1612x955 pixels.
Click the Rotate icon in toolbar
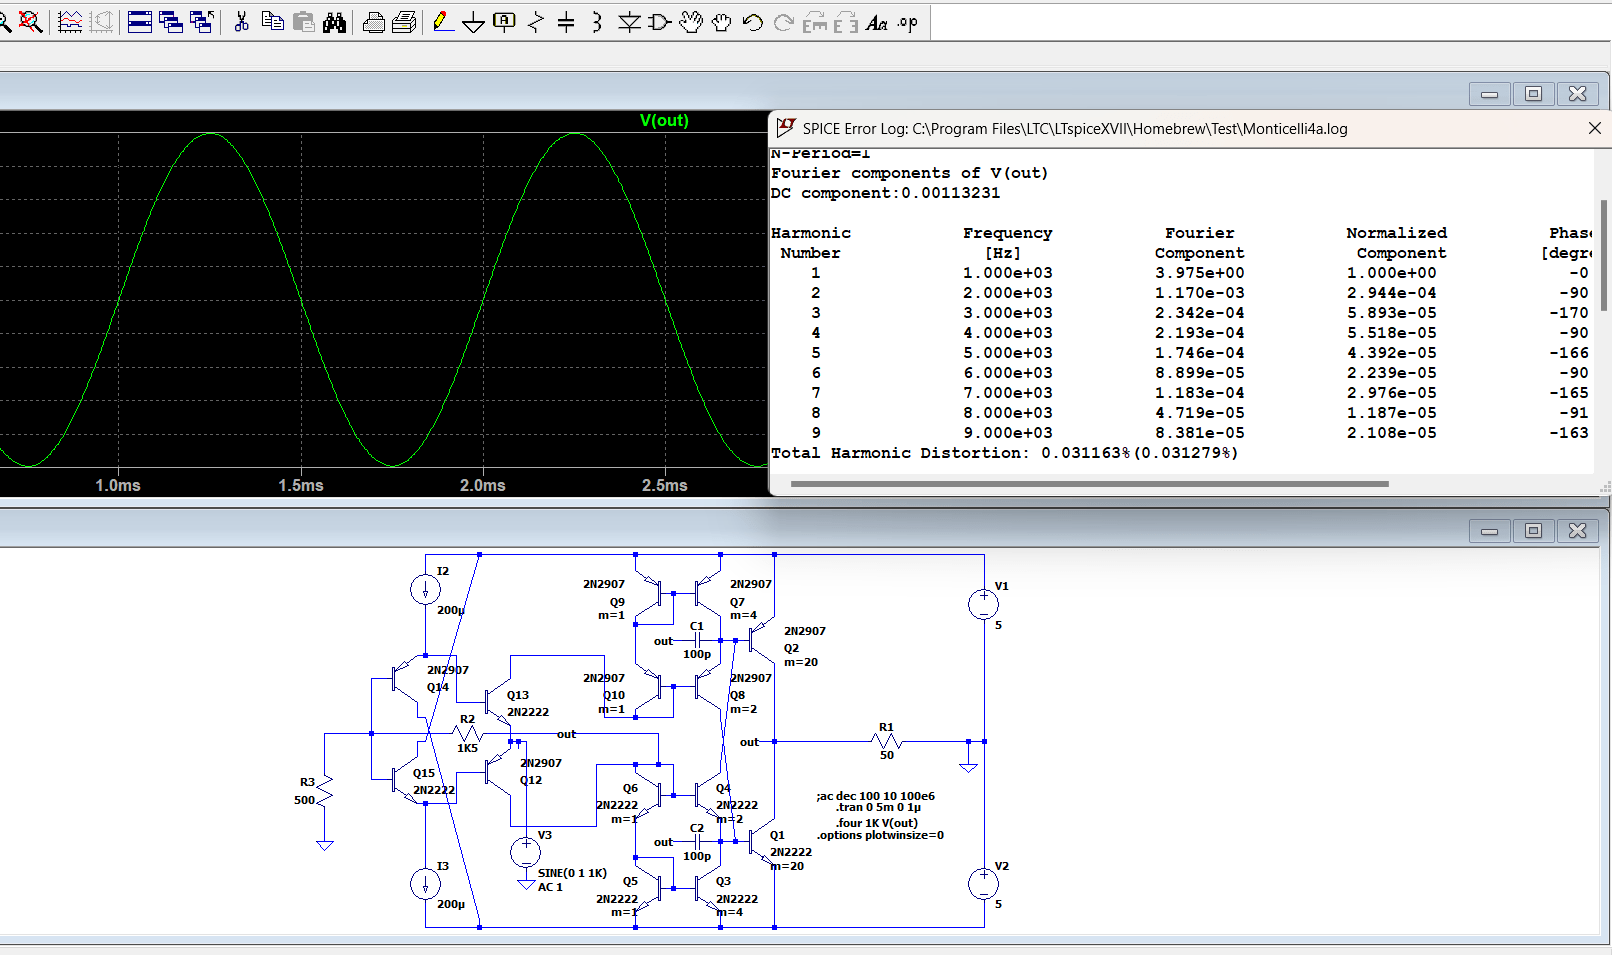coord(815,22)
